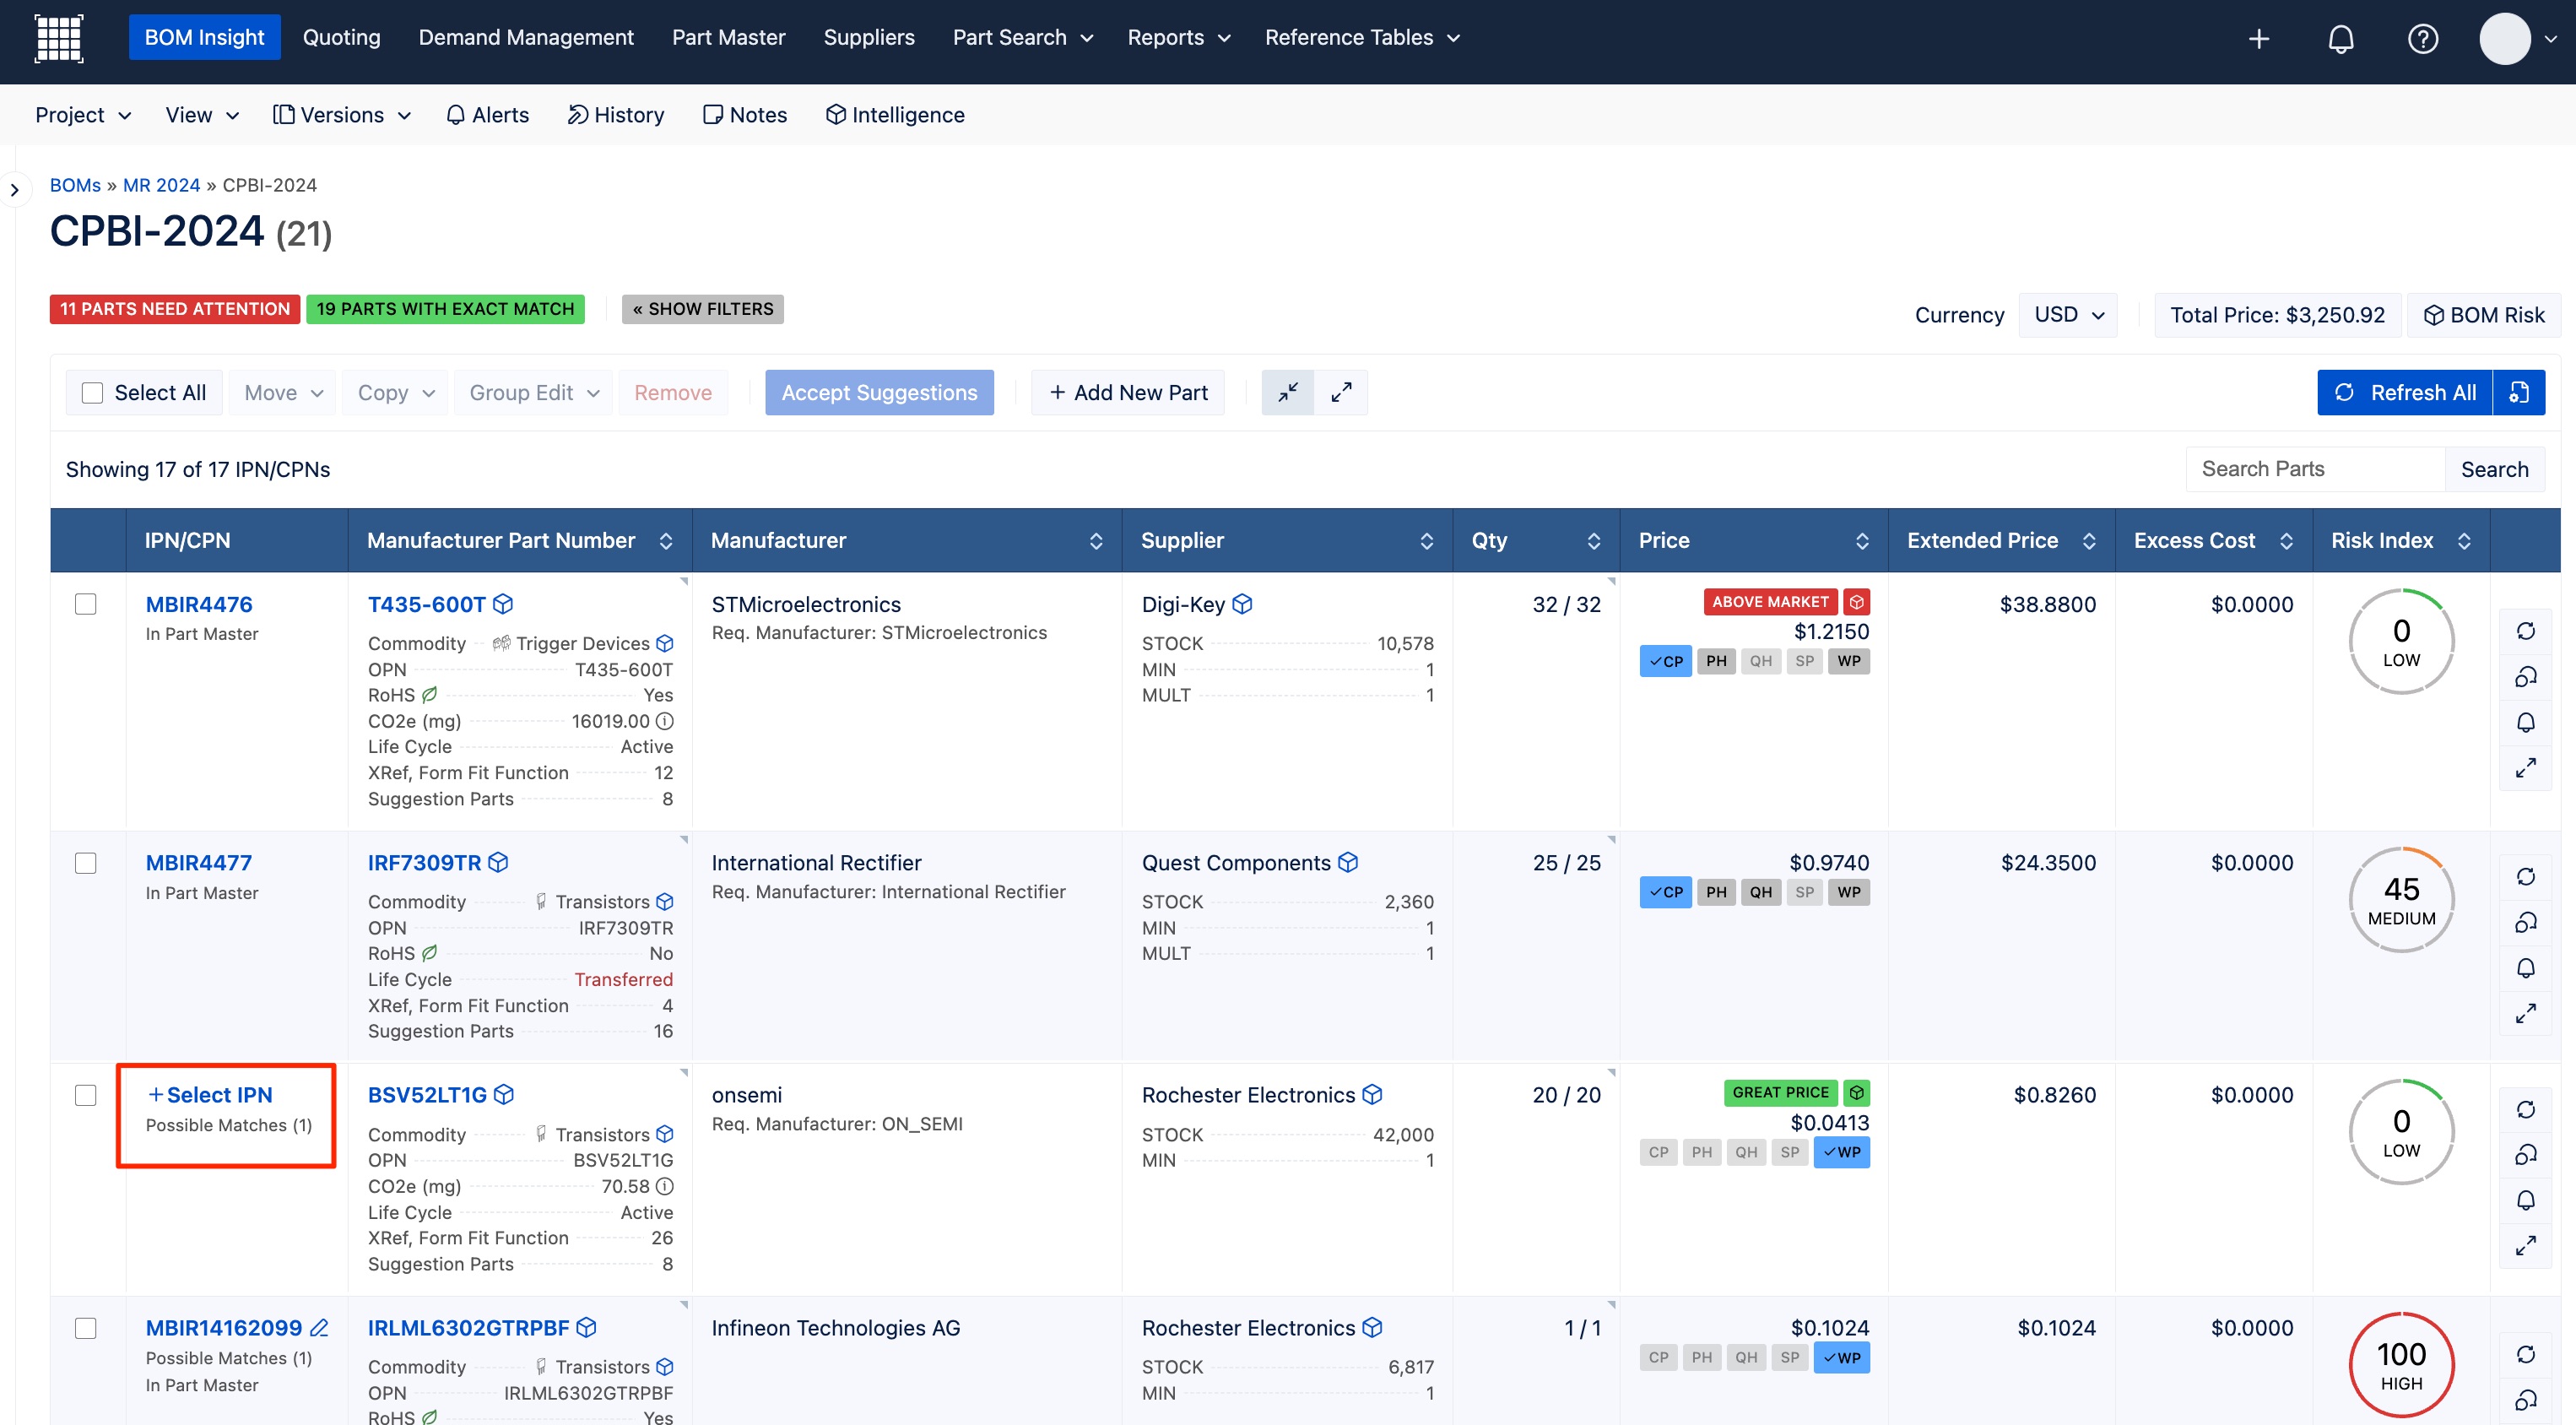The width and height of the screenshot is (2576, 1425).
Task: Toggle the Select All checkbox
Action: 92,393
